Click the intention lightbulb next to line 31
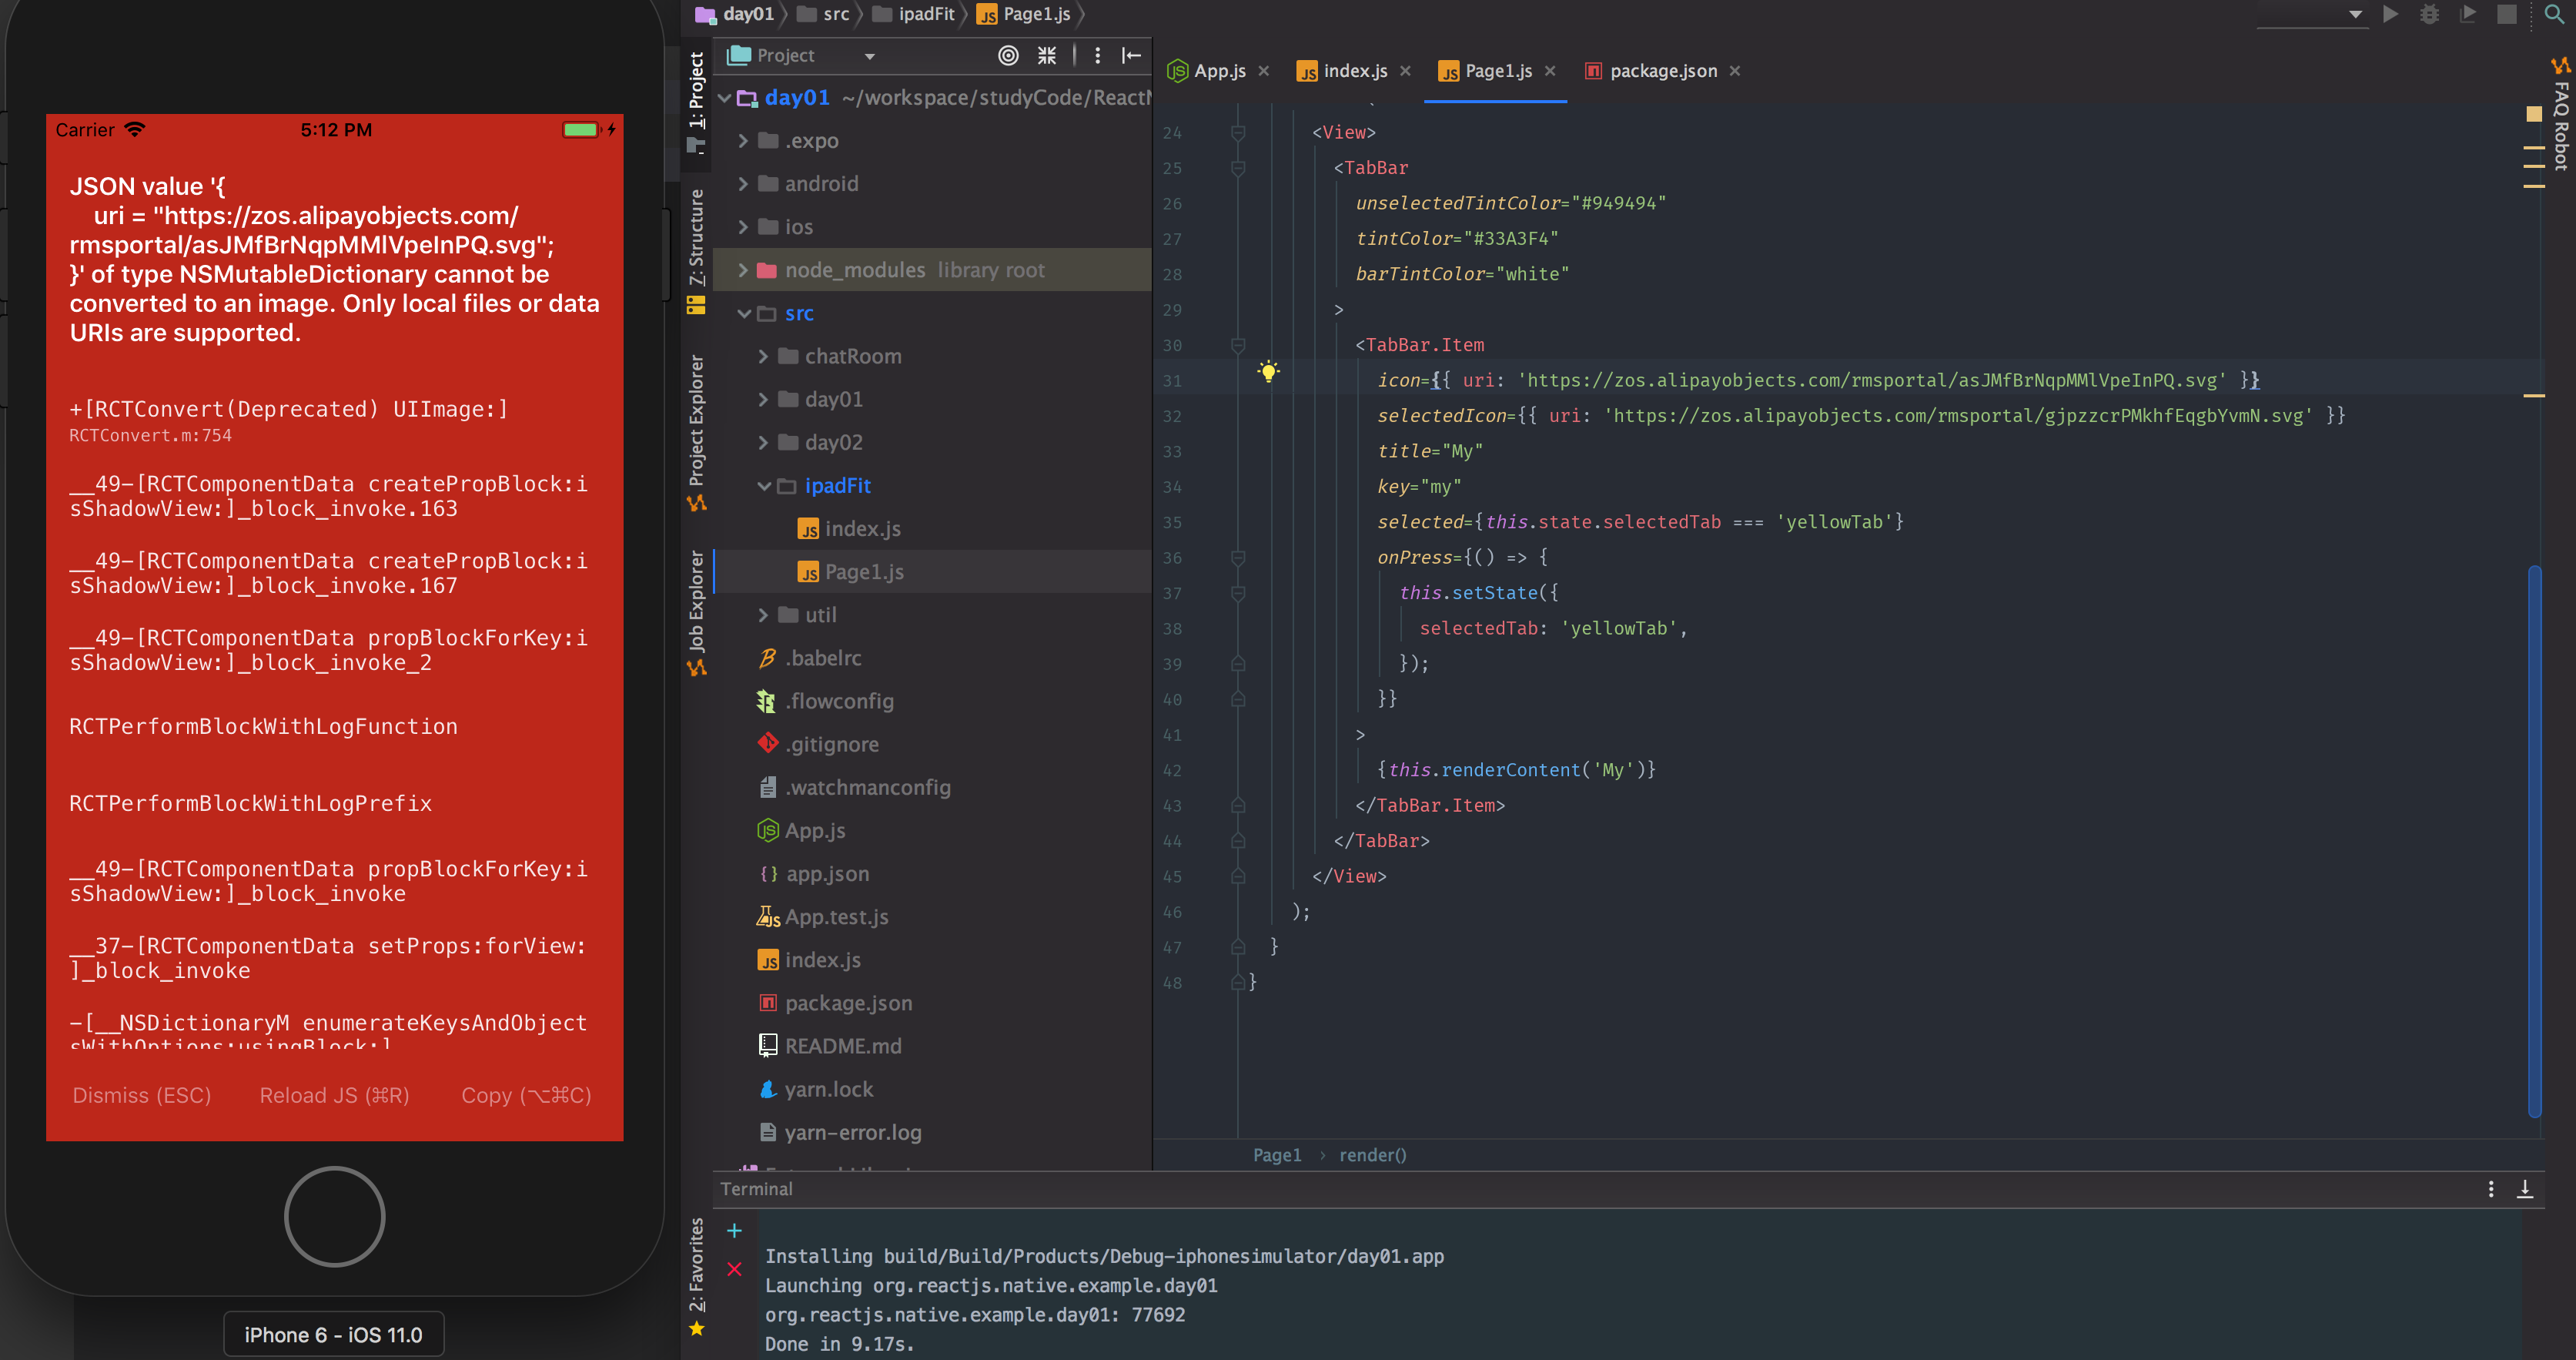The width and height of the screenshot is (2576, 1360). (x=1268, y=372)
